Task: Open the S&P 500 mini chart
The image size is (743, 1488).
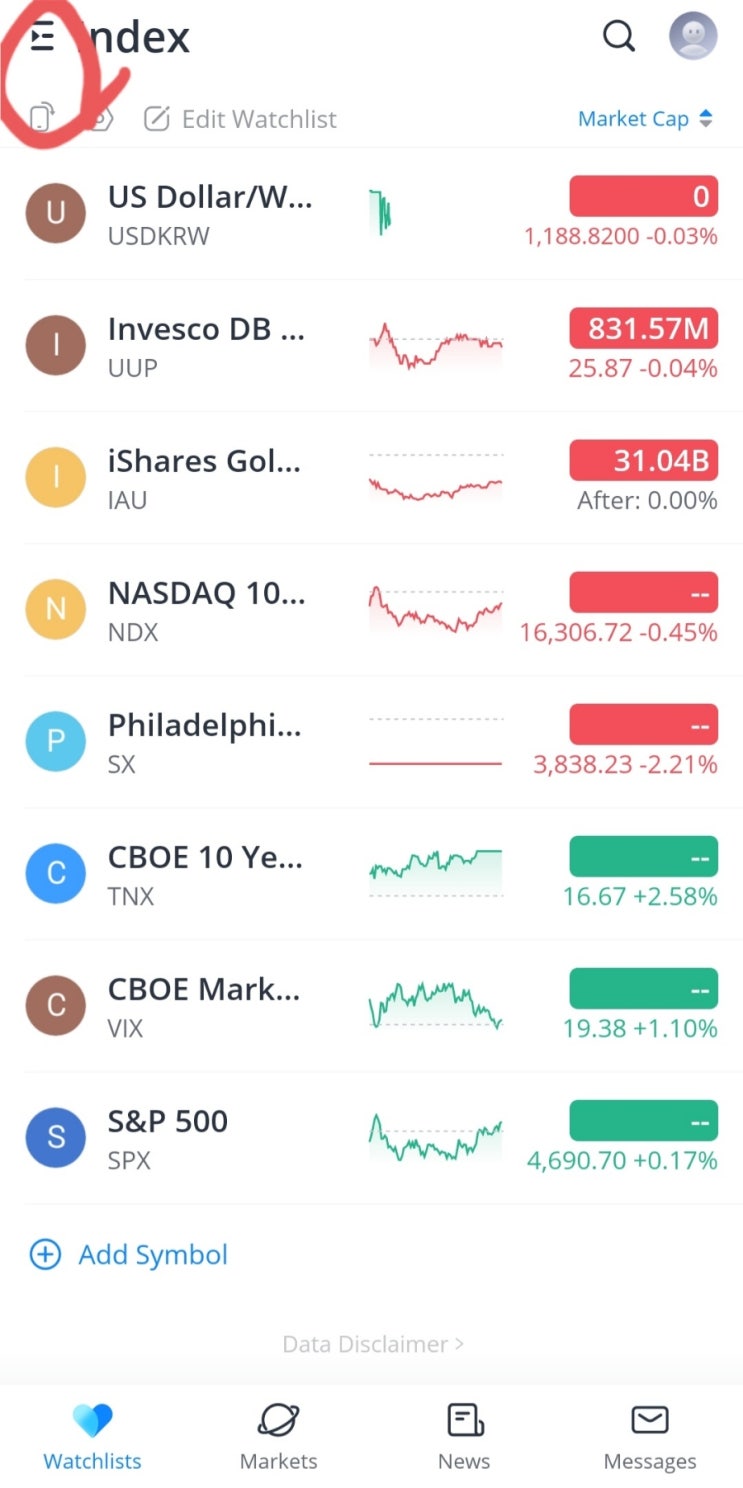Action: click(436, 1138)
